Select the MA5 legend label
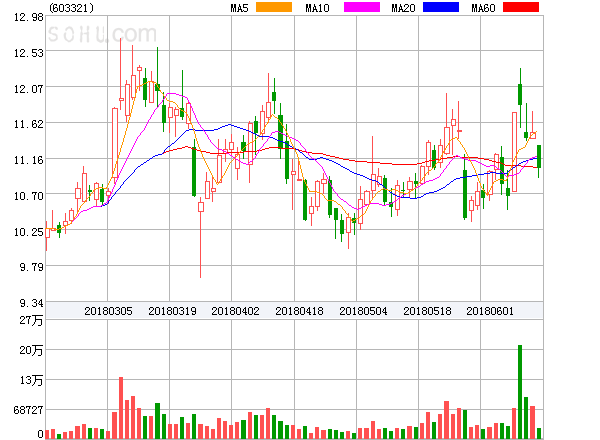600x440 pixels. pyautogui.click(x=239, y=8)
